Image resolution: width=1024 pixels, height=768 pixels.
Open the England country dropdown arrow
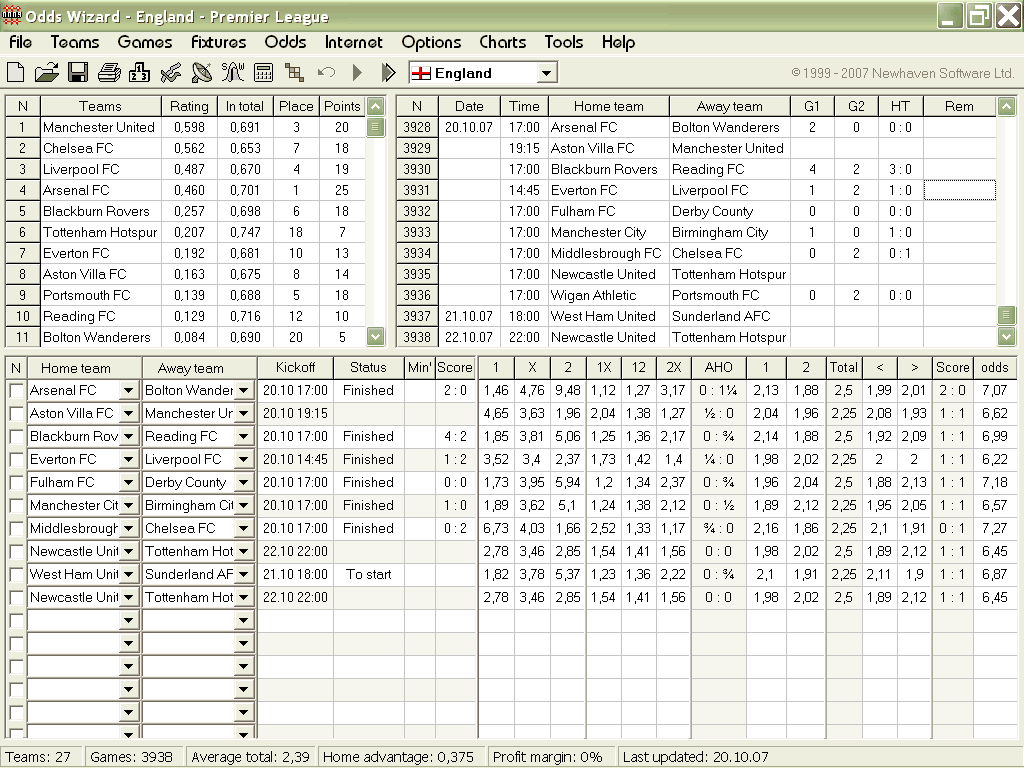click(547, 73)
